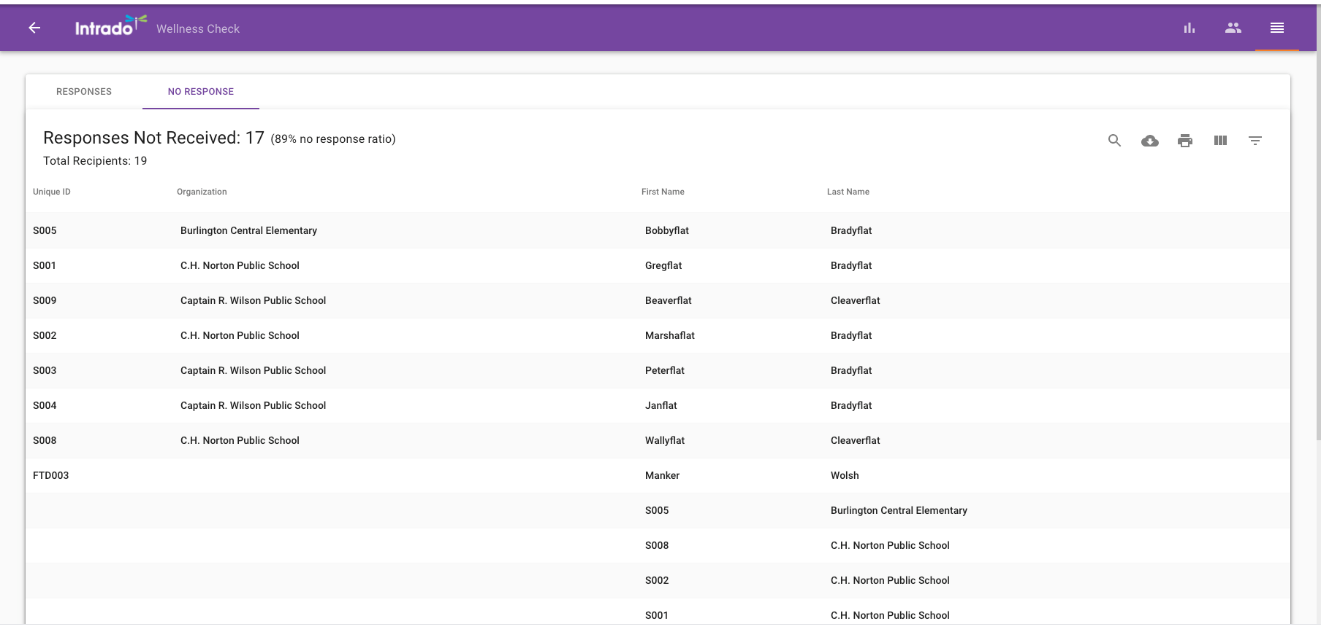Download the report via cloud icon
Screen dimensions: 1321x629
(1150, 141)
